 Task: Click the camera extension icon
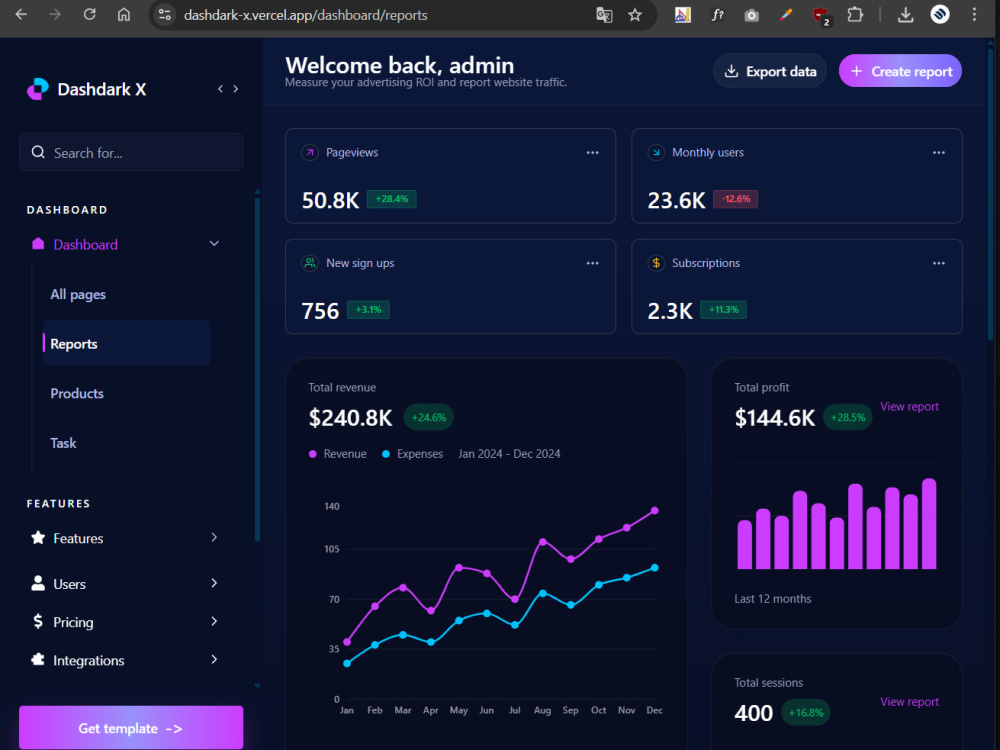751,15
